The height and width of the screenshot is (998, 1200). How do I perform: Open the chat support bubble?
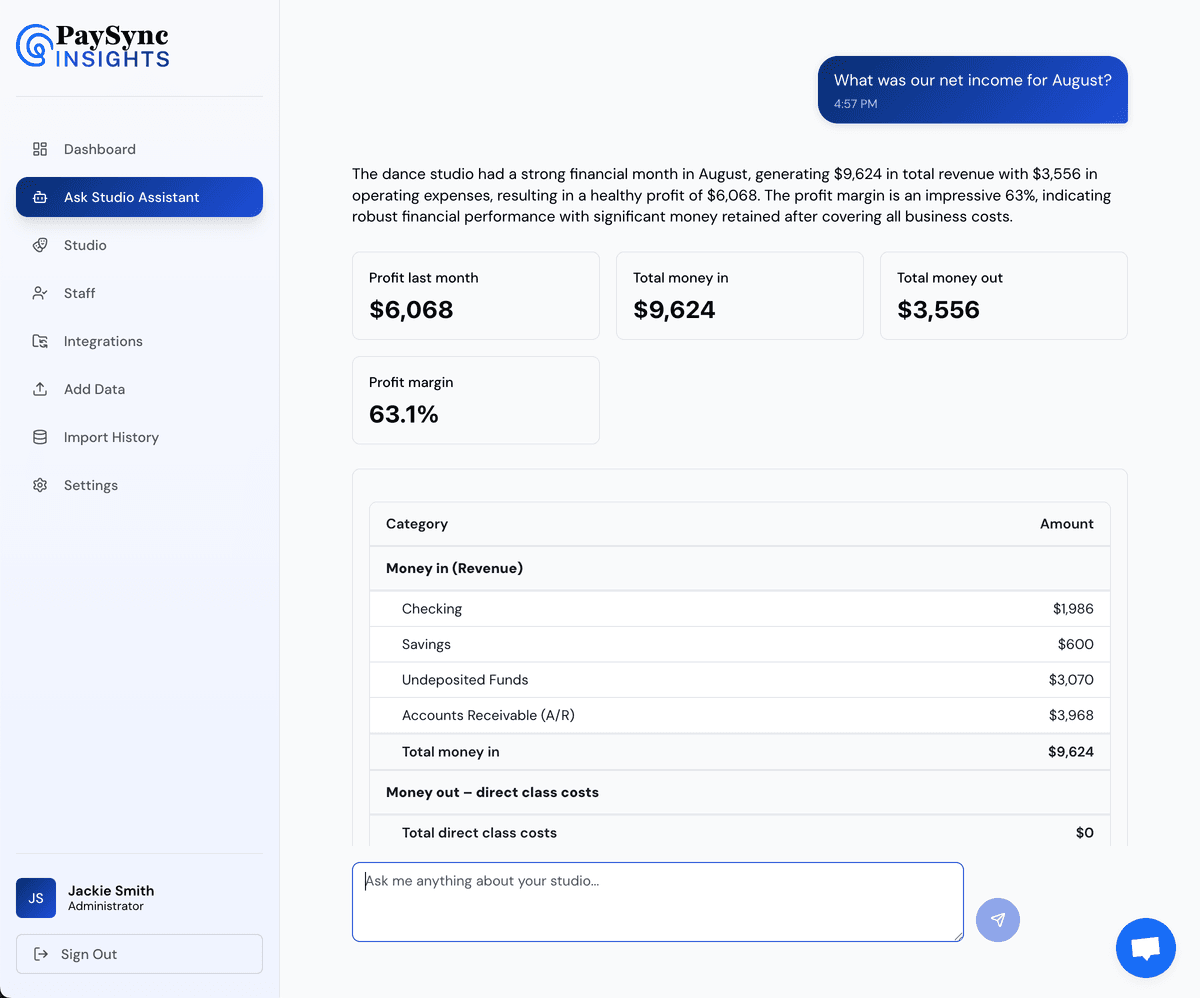point(1145,947)
